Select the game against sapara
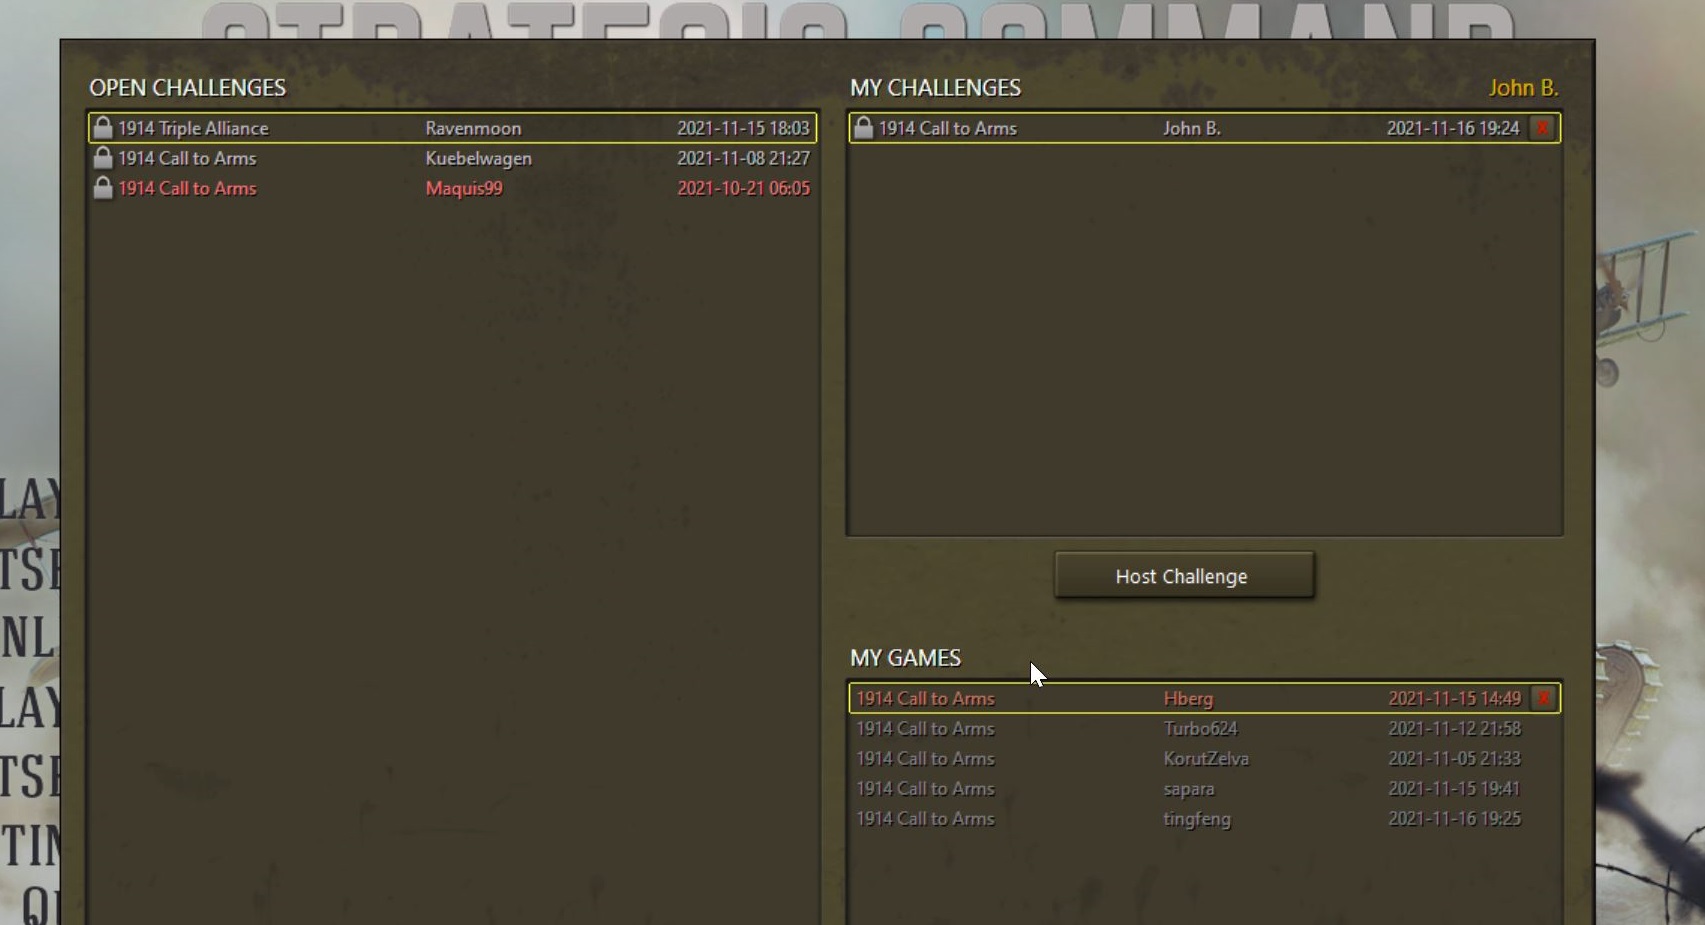The height and width of the screenshot is (925, 1705). (x=1204, y=788)
